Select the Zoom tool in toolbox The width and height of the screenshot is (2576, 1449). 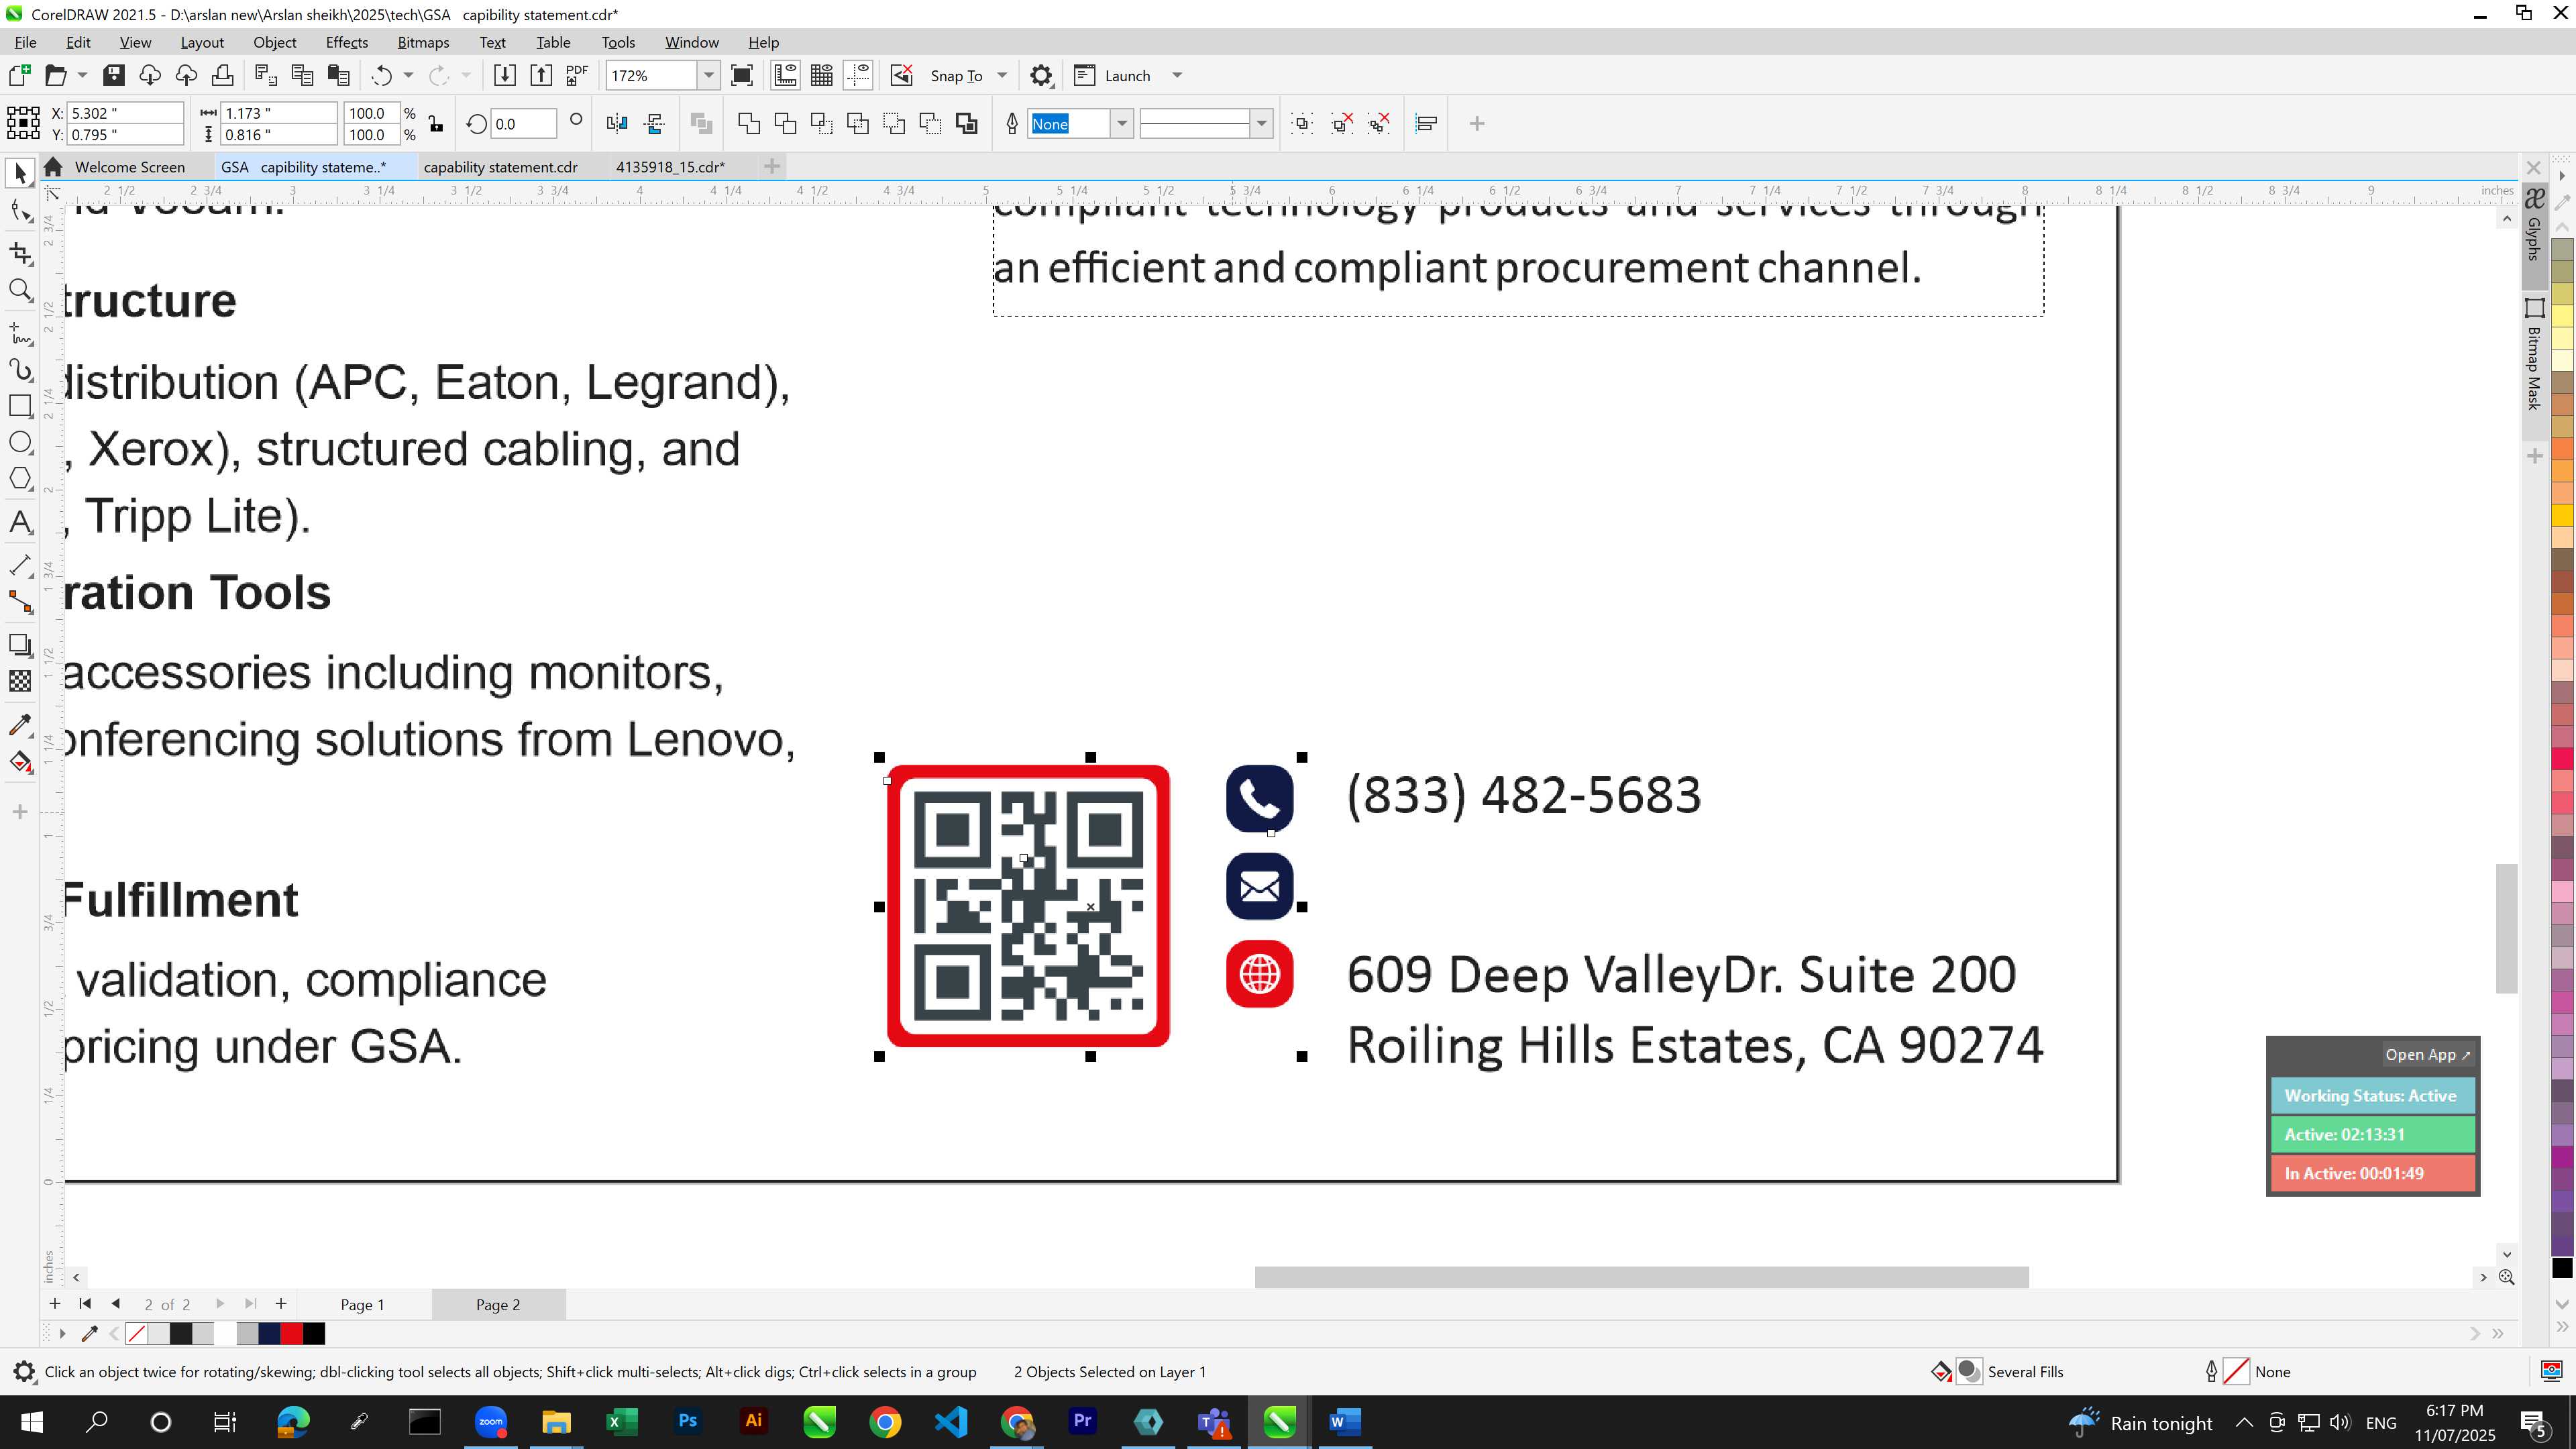[x=20, y=290]
